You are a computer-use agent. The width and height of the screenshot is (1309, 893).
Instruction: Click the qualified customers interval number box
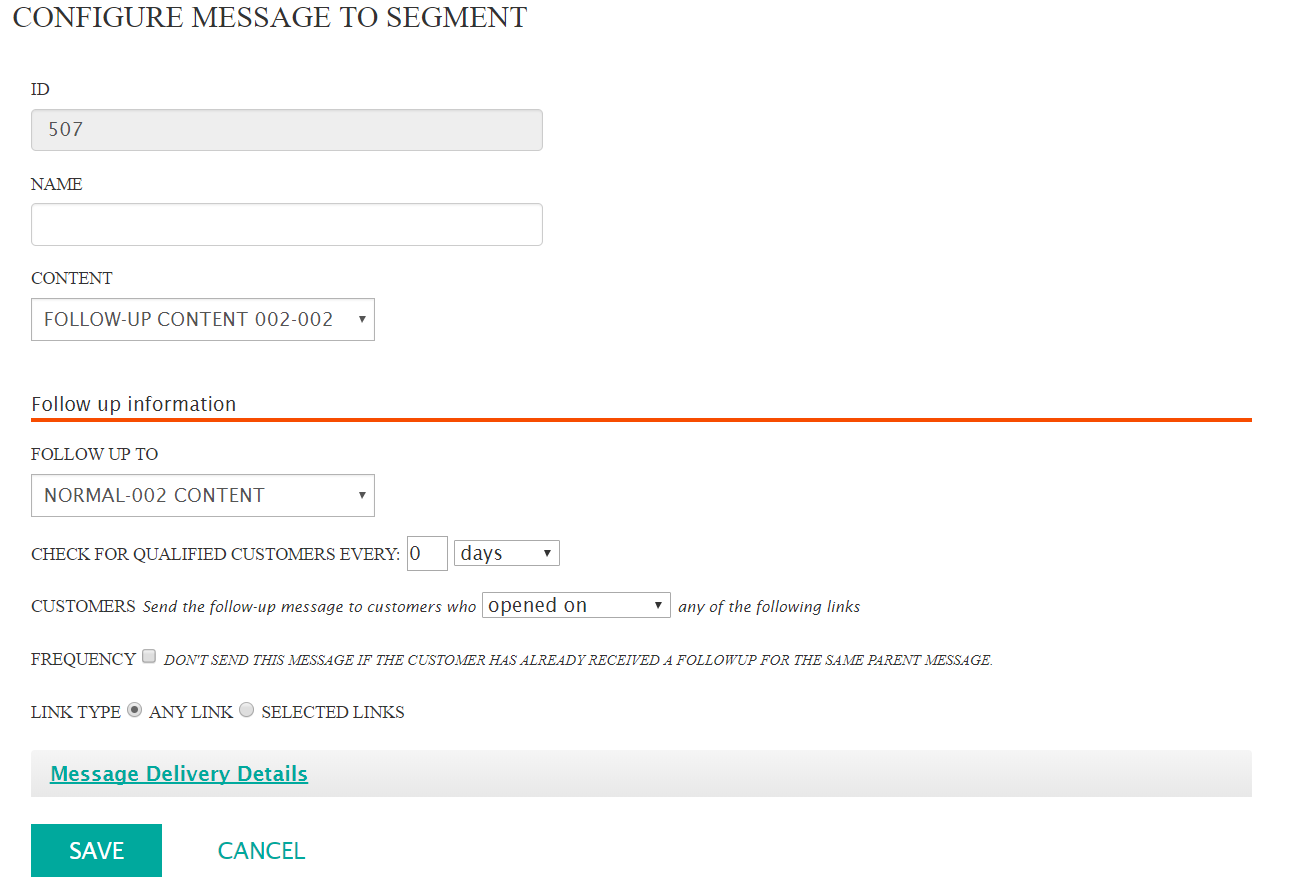(427, 554)
